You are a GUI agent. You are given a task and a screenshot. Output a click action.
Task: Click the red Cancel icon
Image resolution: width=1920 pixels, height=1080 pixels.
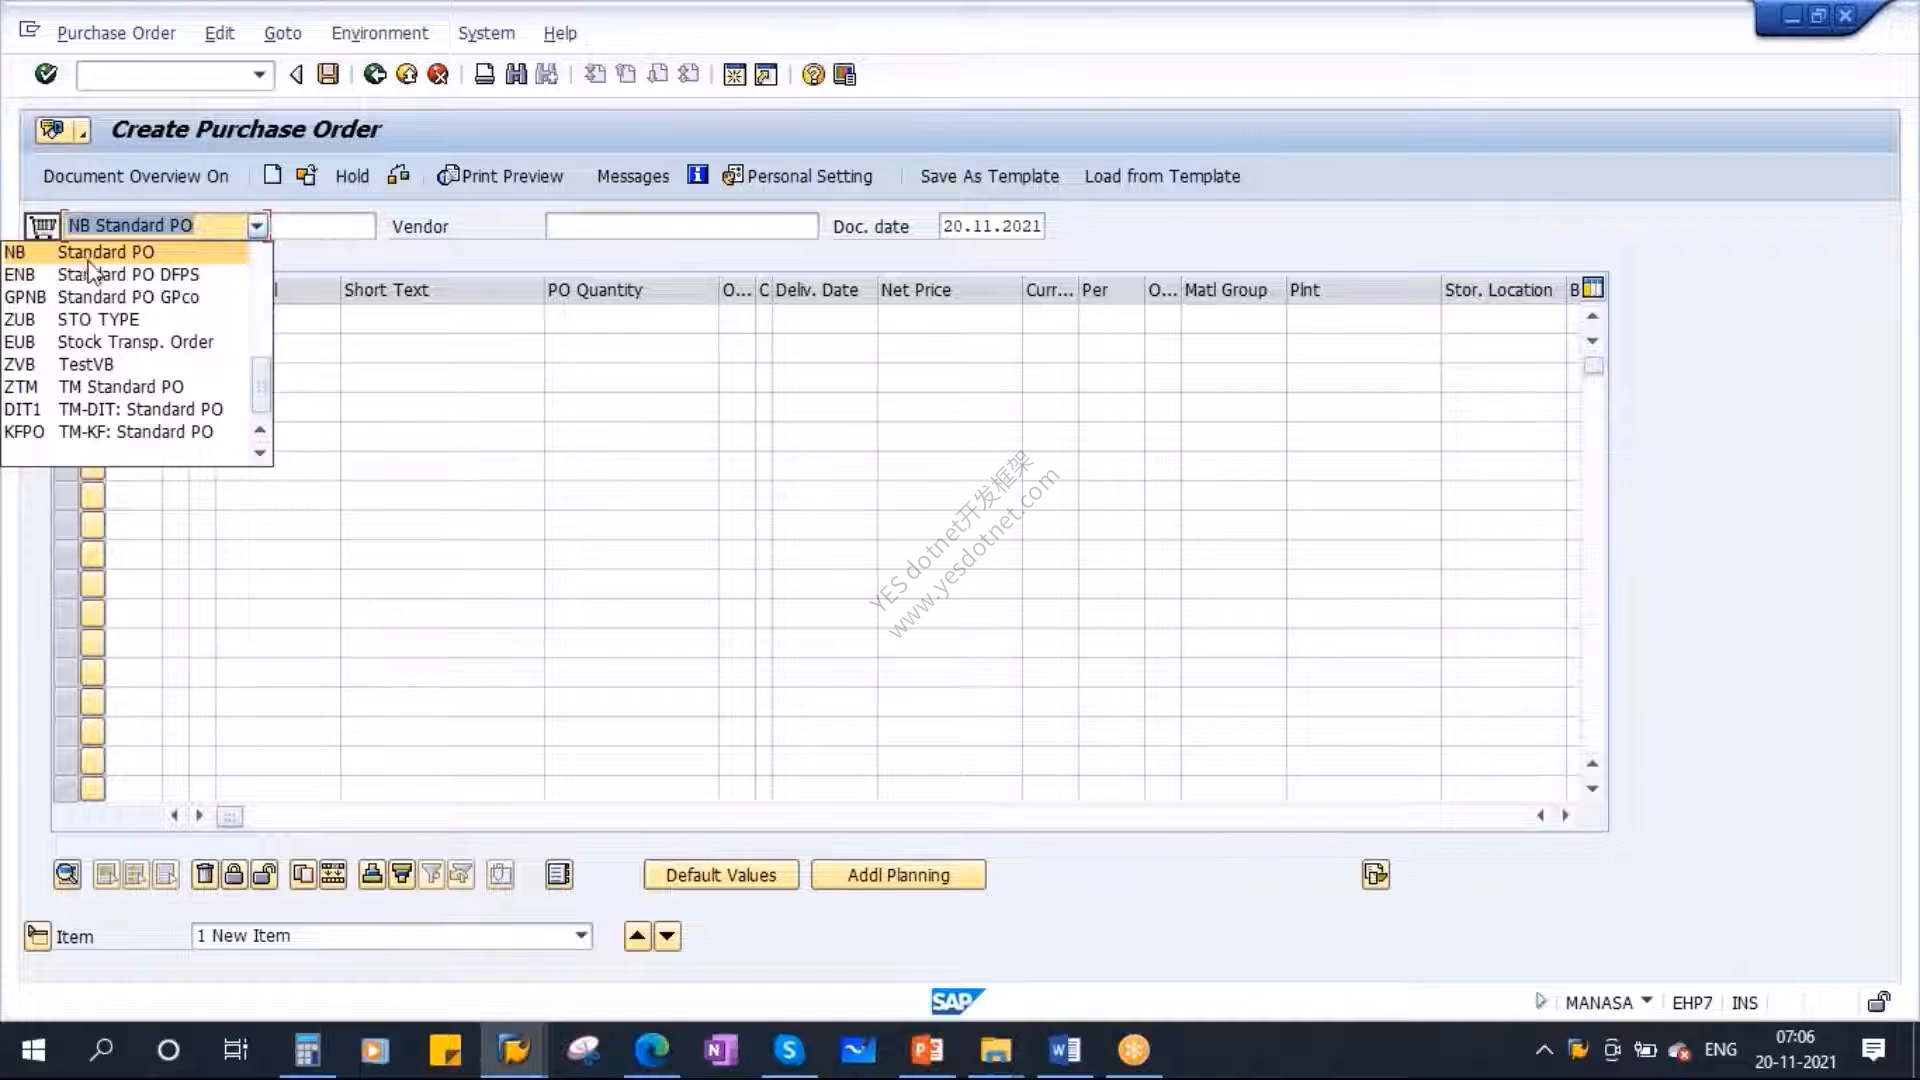click(438, 74)
